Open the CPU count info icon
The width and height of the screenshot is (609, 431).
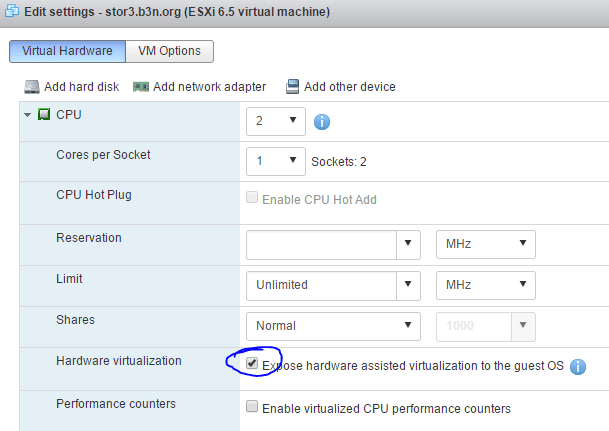[x=322, y=122]
